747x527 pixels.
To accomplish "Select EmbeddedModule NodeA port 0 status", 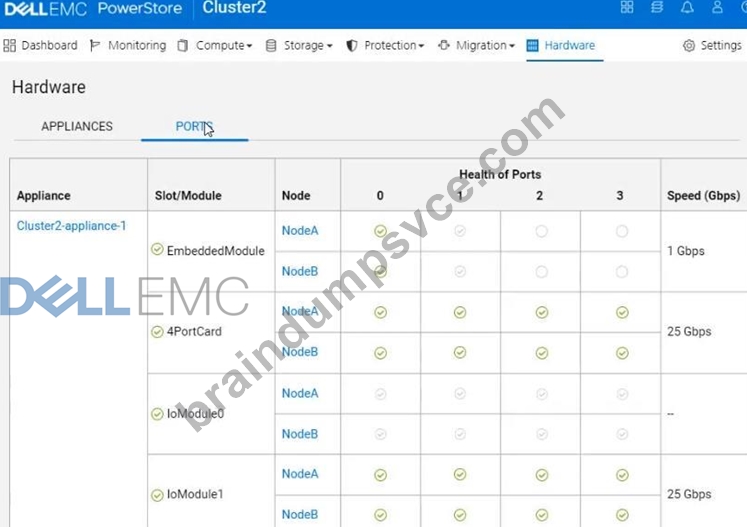I will [x=380, y=231].
